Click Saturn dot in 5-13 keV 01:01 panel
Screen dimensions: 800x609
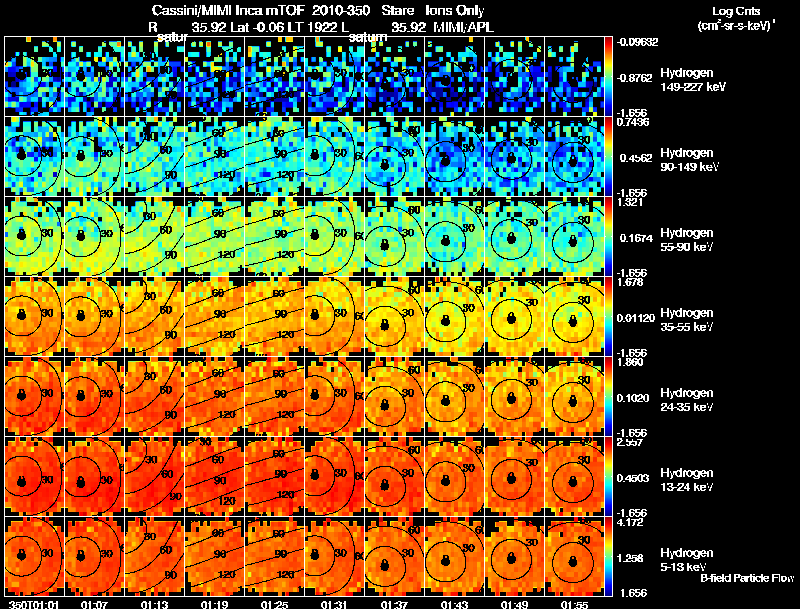tap(21, 554)
